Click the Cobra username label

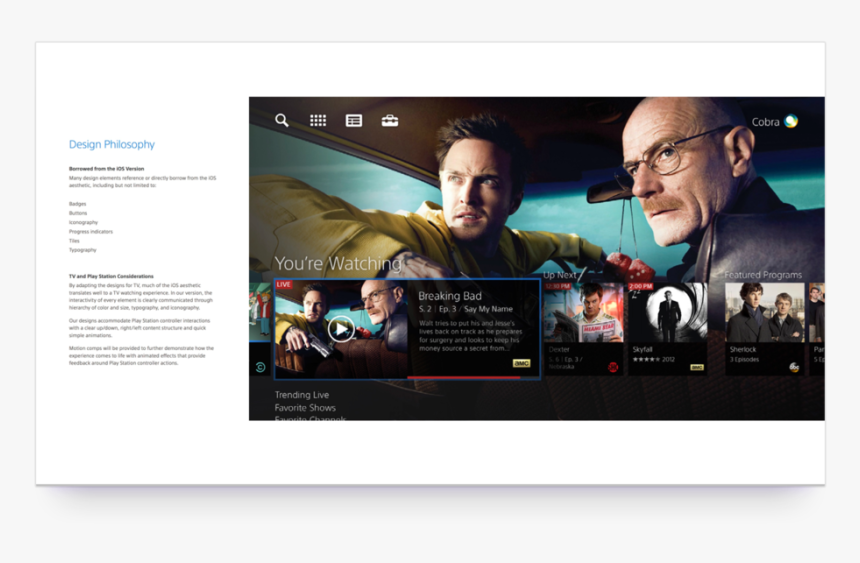coord(765,122)
